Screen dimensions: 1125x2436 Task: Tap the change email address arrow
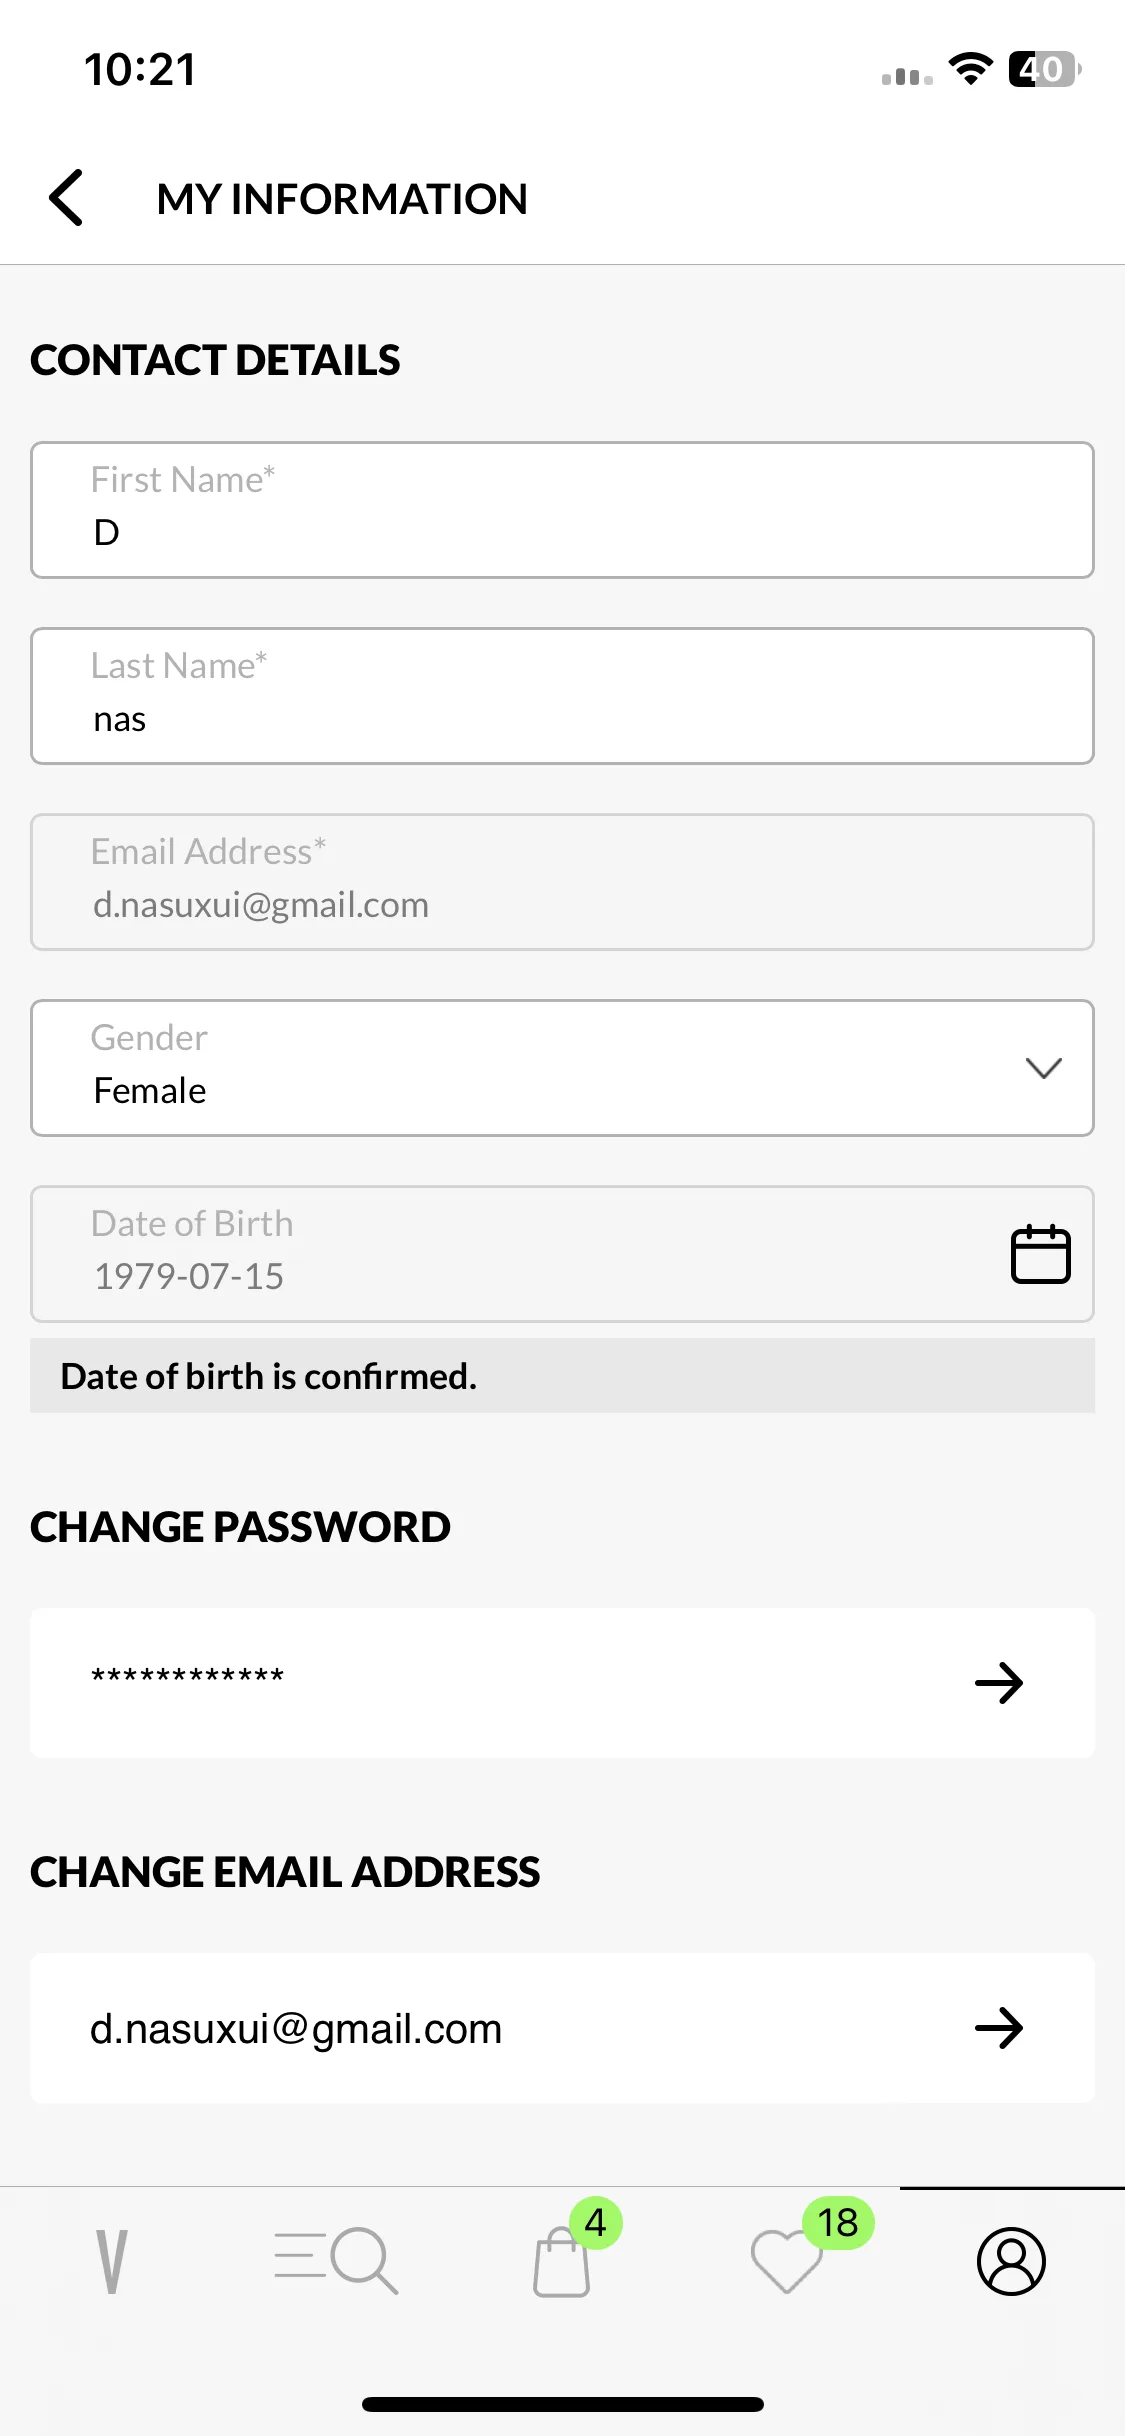(999, 2028)
